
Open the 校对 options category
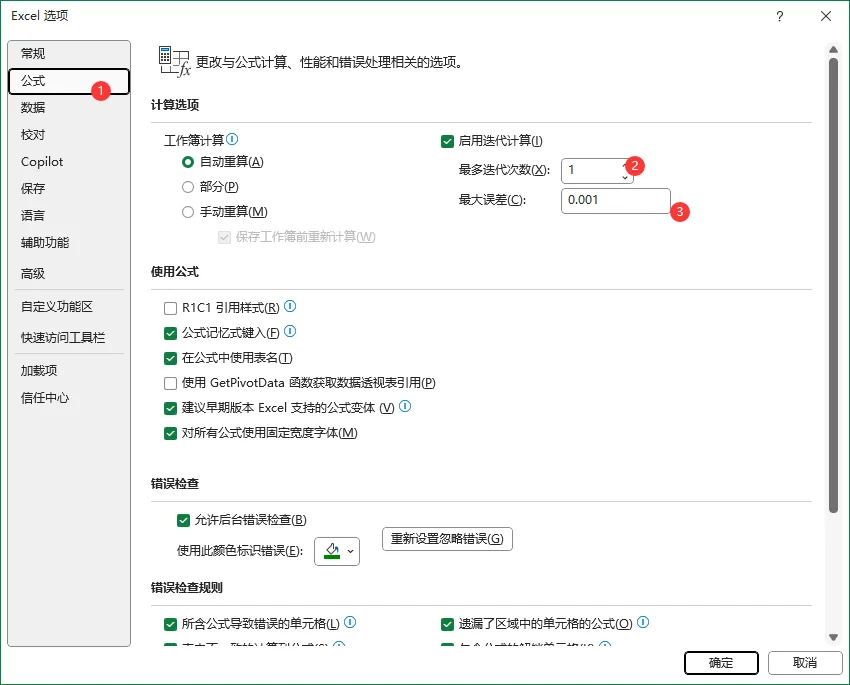click(69, 135)
